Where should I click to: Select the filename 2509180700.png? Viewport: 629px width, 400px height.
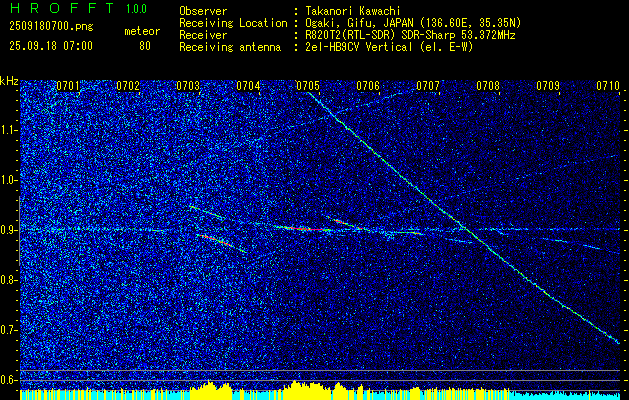[51, 27]
